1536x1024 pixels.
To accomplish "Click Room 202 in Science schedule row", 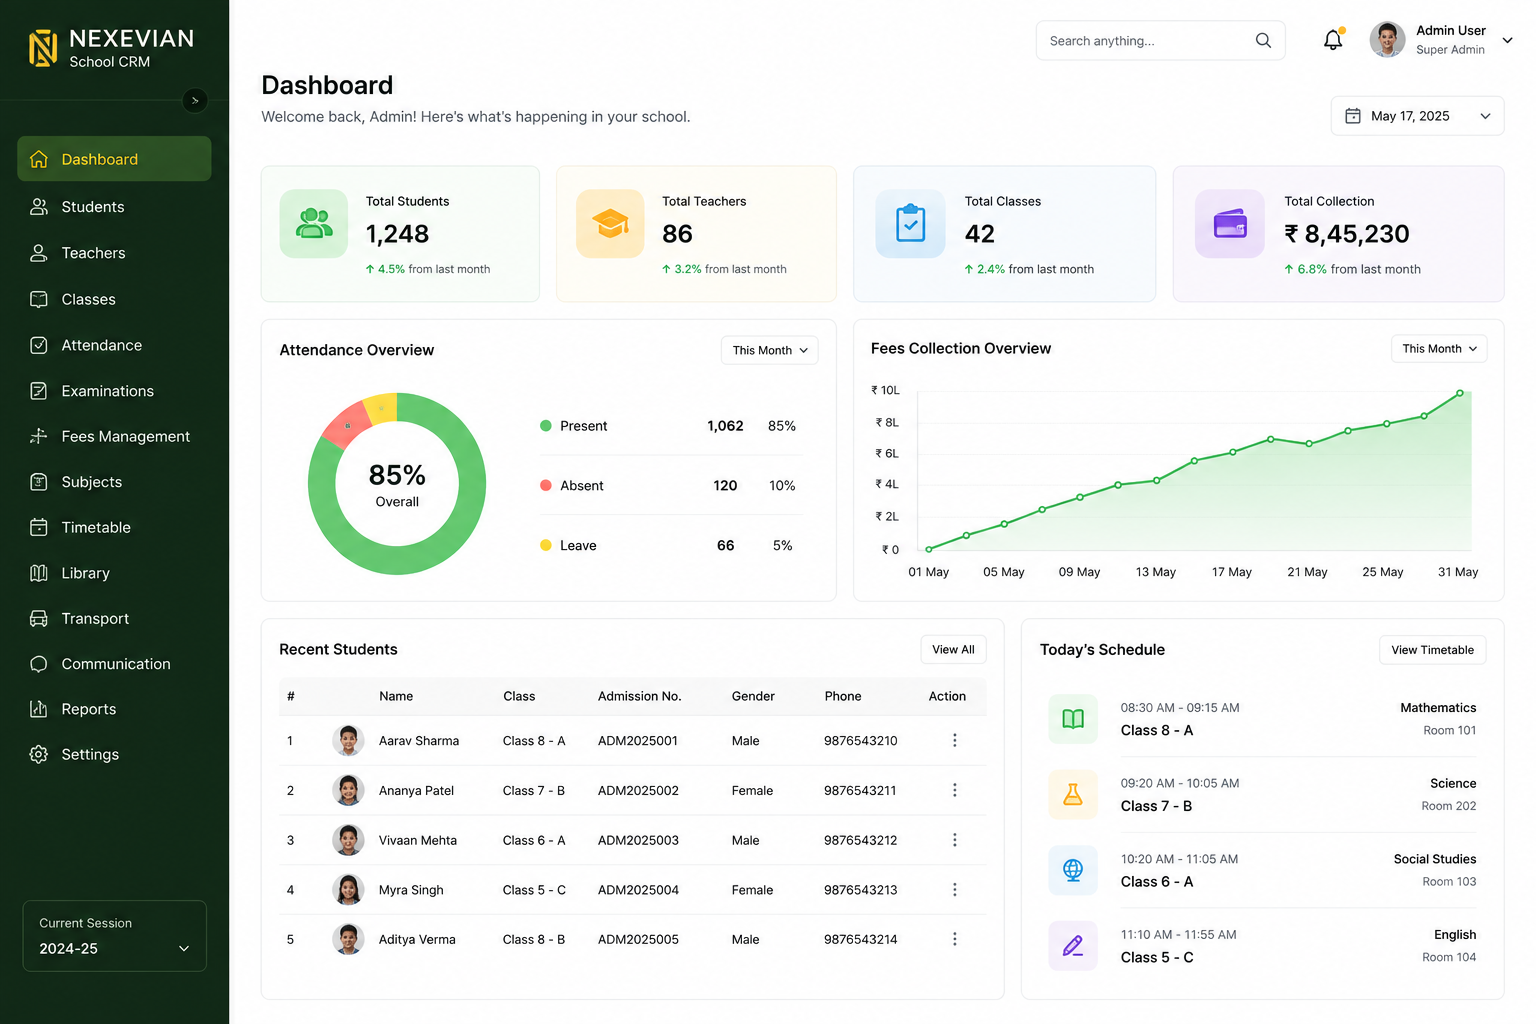I will 1449,806.
